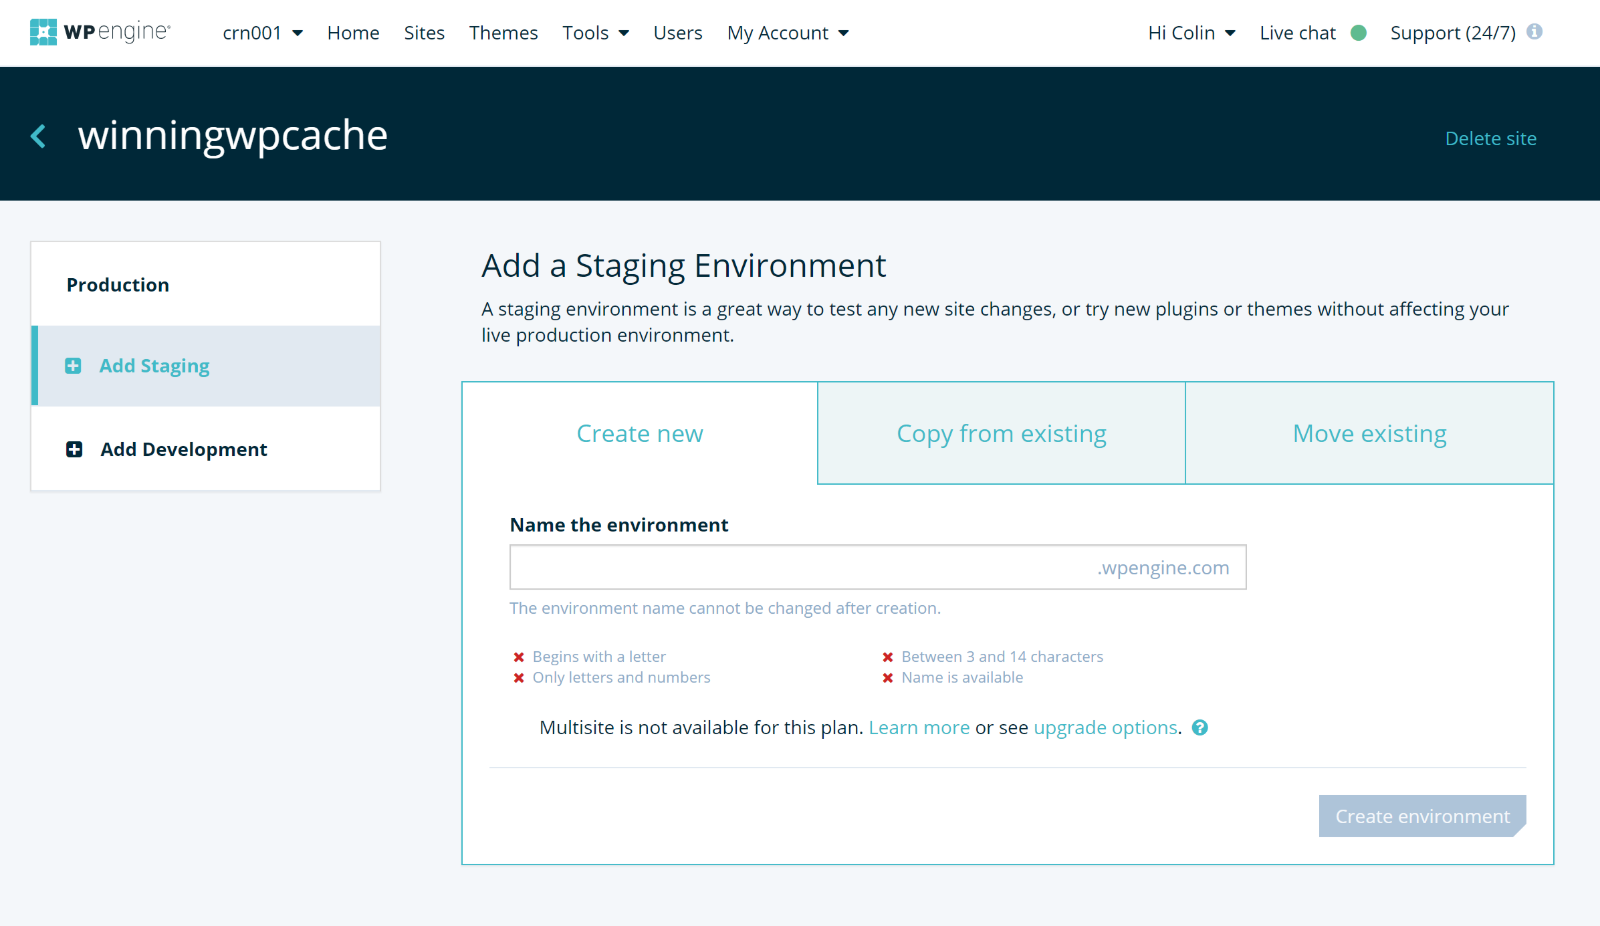
Task: Click the 'Name the environment' label
Action: pyautogui.click(x=619, y=525)
